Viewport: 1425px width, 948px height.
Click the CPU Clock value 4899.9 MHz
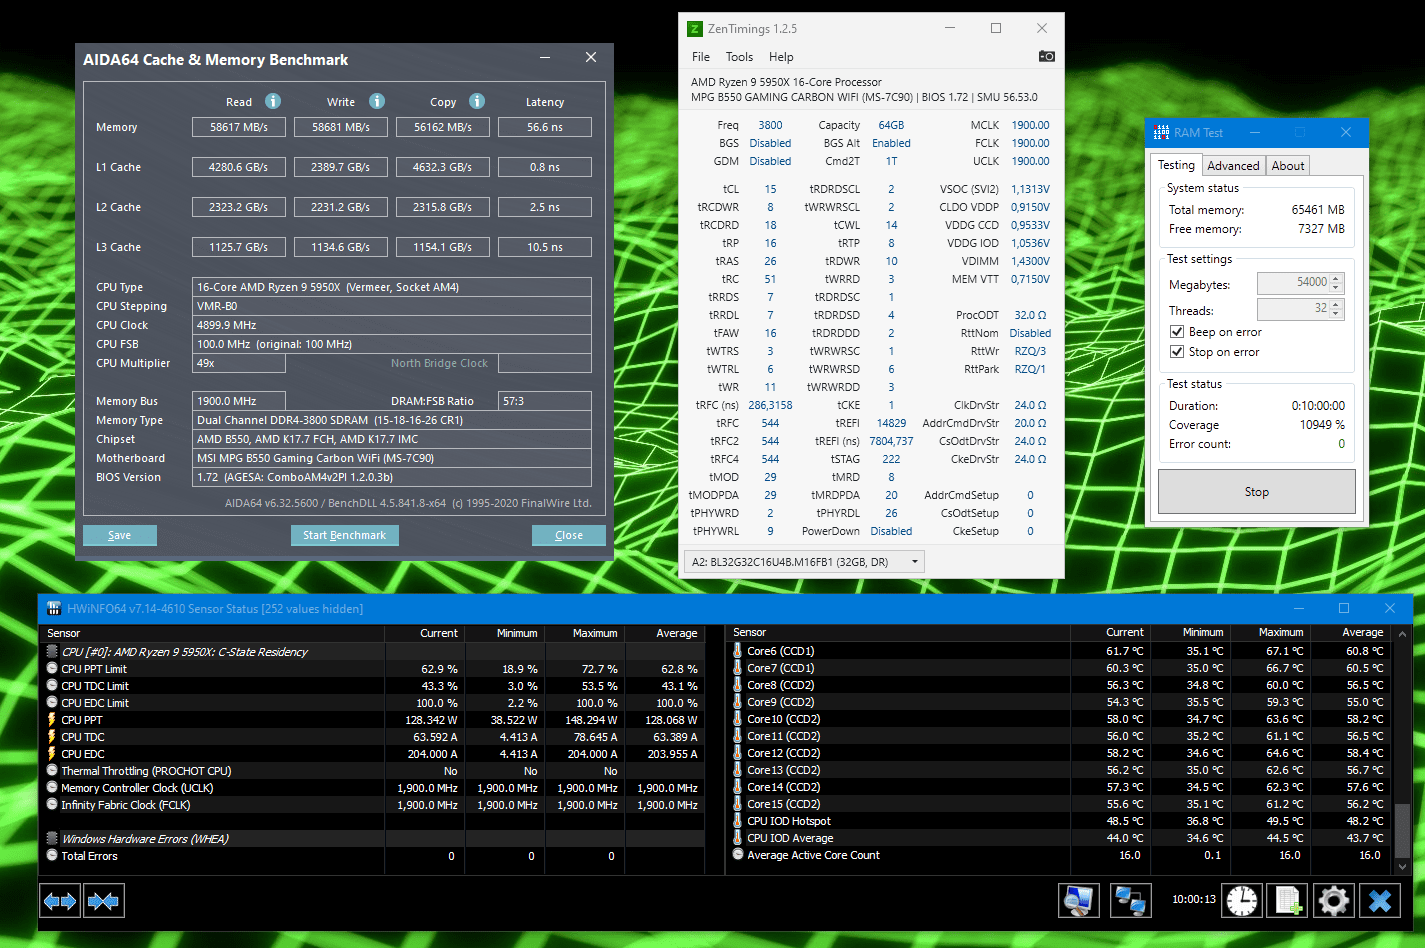(391, 325)
